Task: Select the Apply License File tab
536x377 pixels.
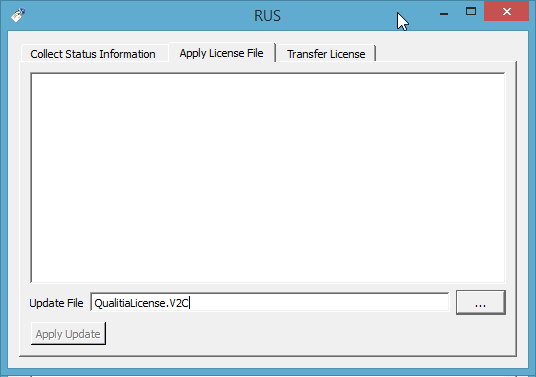Action: pyautogui.click(x=222, y=53)
